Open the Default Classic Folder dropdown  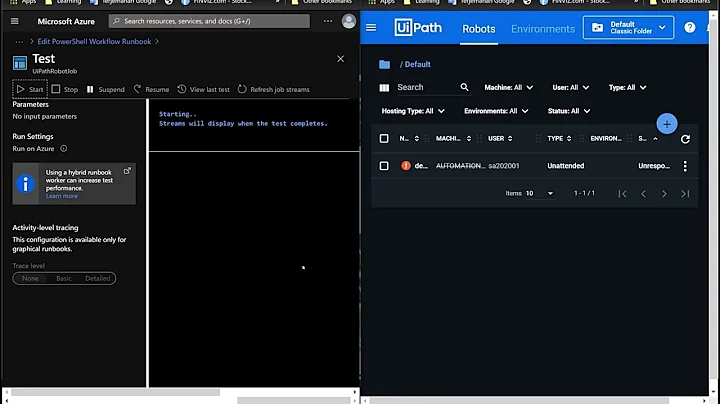pyautogui.click(x=628, y=28)
